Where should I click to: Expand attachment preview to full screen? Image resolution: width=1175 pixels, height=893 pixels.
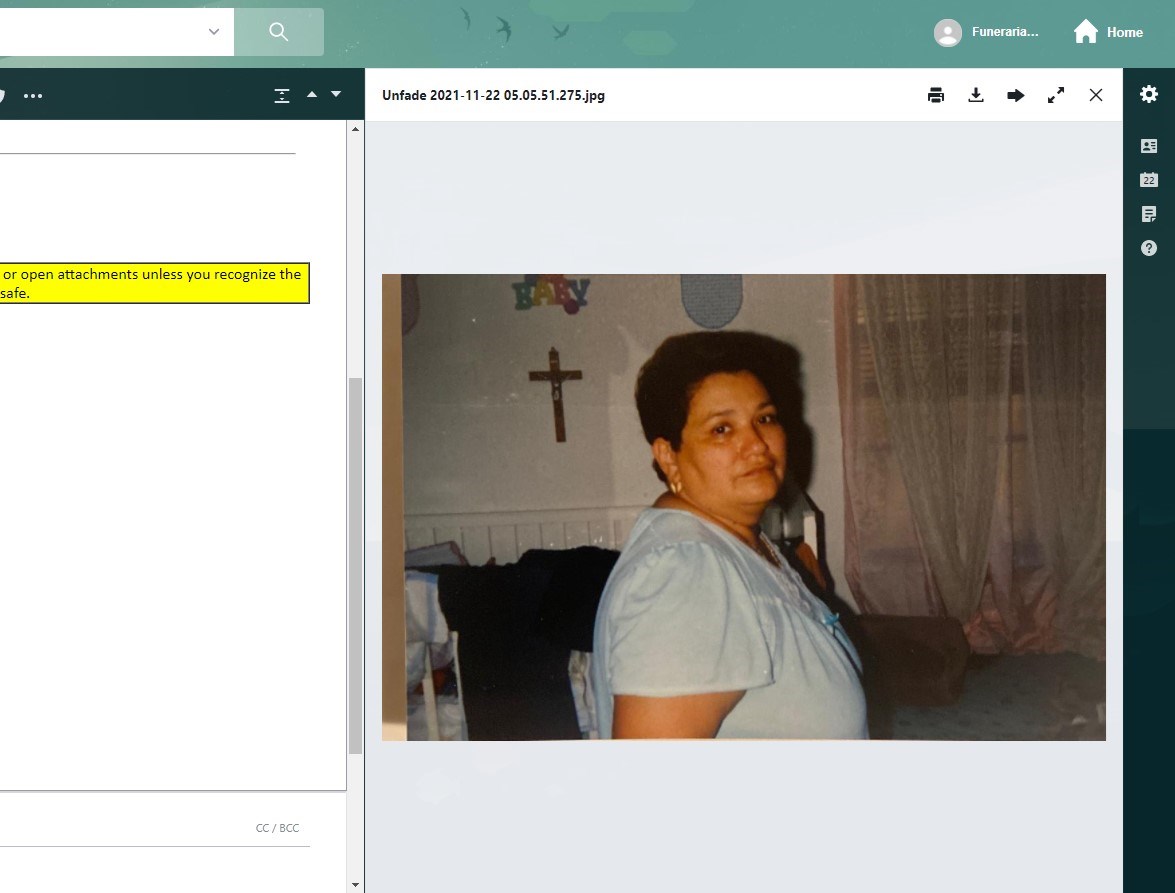[1056, 95]
